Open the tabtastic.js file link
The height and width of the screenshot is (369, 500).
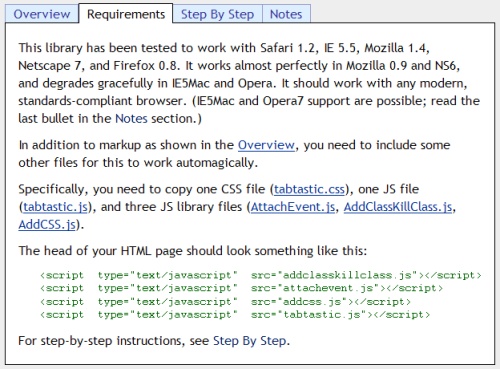click(x=55, y=207)
